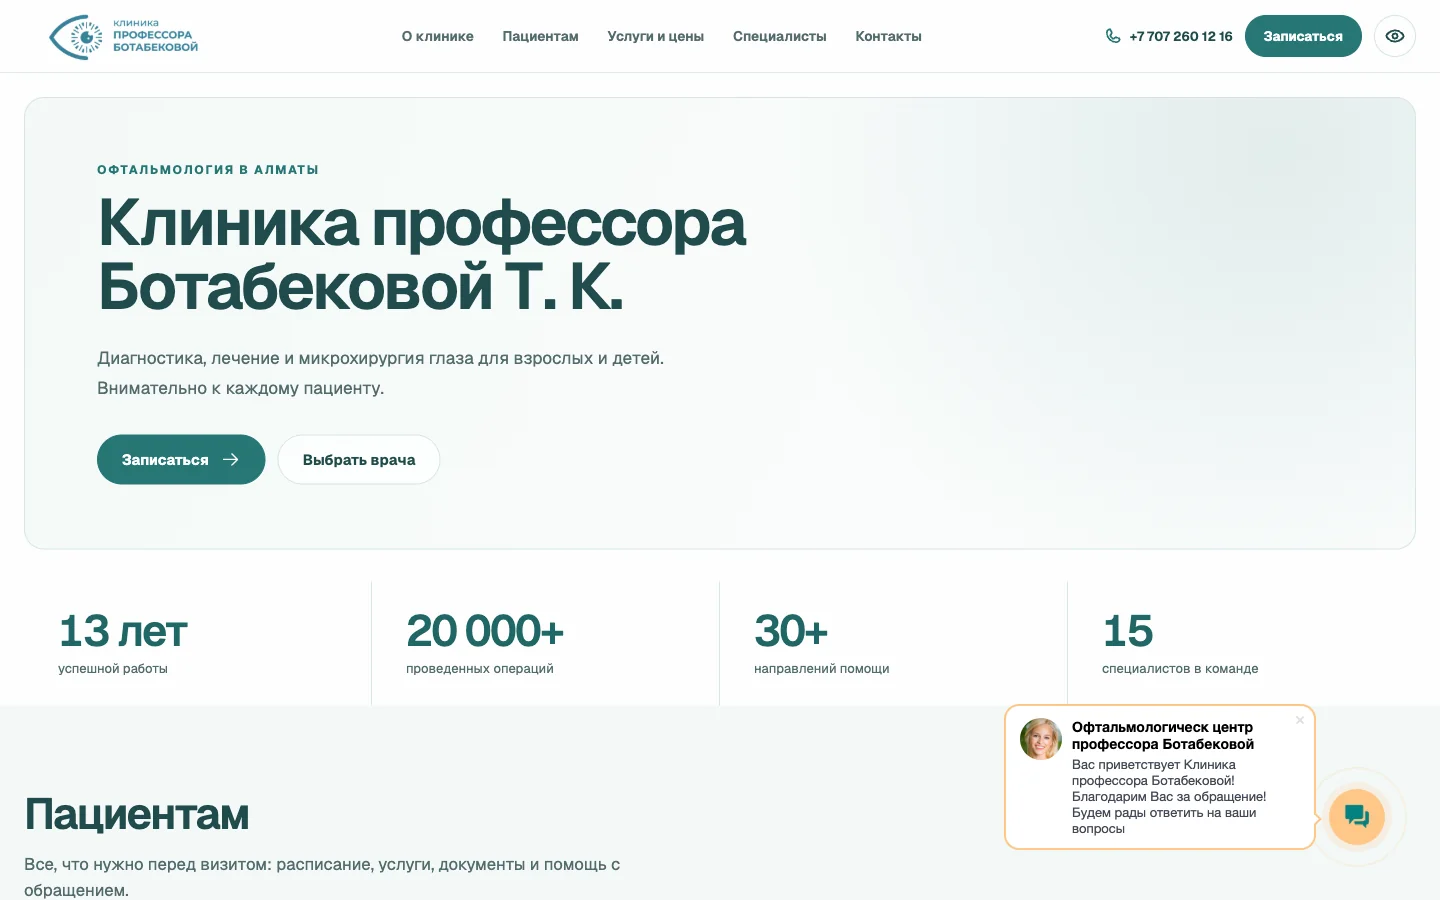Click the clinic eye logo in header
Viewport: 1440px width, 900px height.
click(124, 36)
